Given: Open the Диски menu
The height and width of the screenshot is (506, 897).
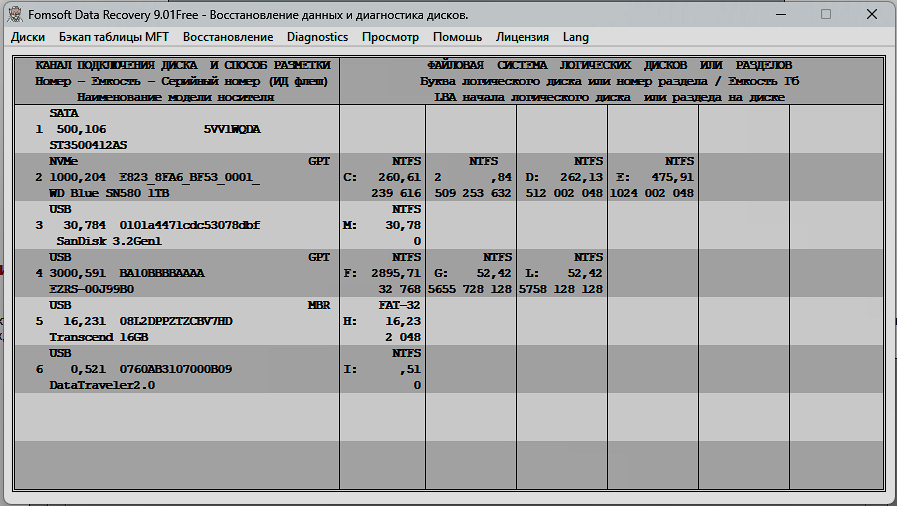Looking at the screenshot, I should pyautogui.click(x=28, y=37).
